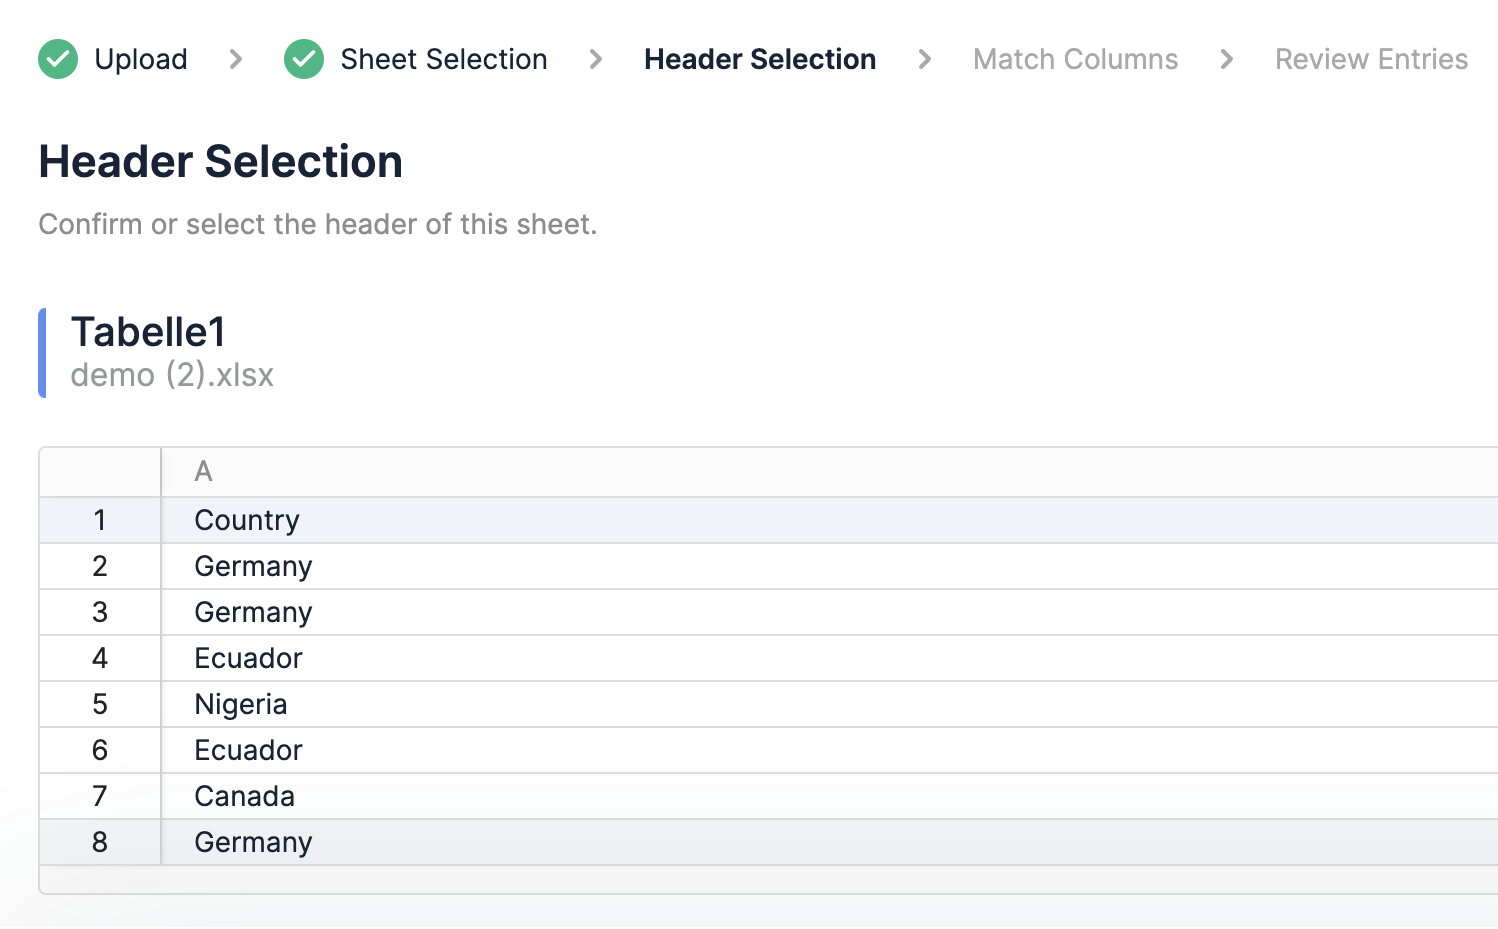Click the green checkmark beside Sheet Selection
Screen dimensions: 1498x929
(x=304, y=59)
